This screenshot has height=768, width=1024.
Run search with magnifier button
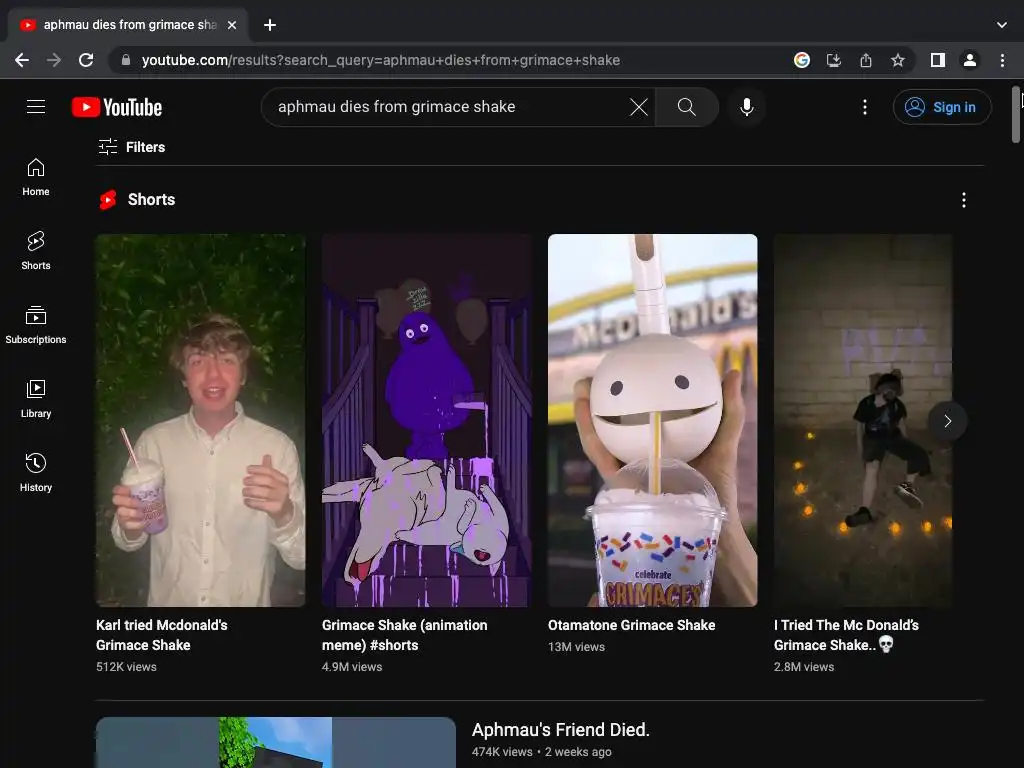coord(686,106)
